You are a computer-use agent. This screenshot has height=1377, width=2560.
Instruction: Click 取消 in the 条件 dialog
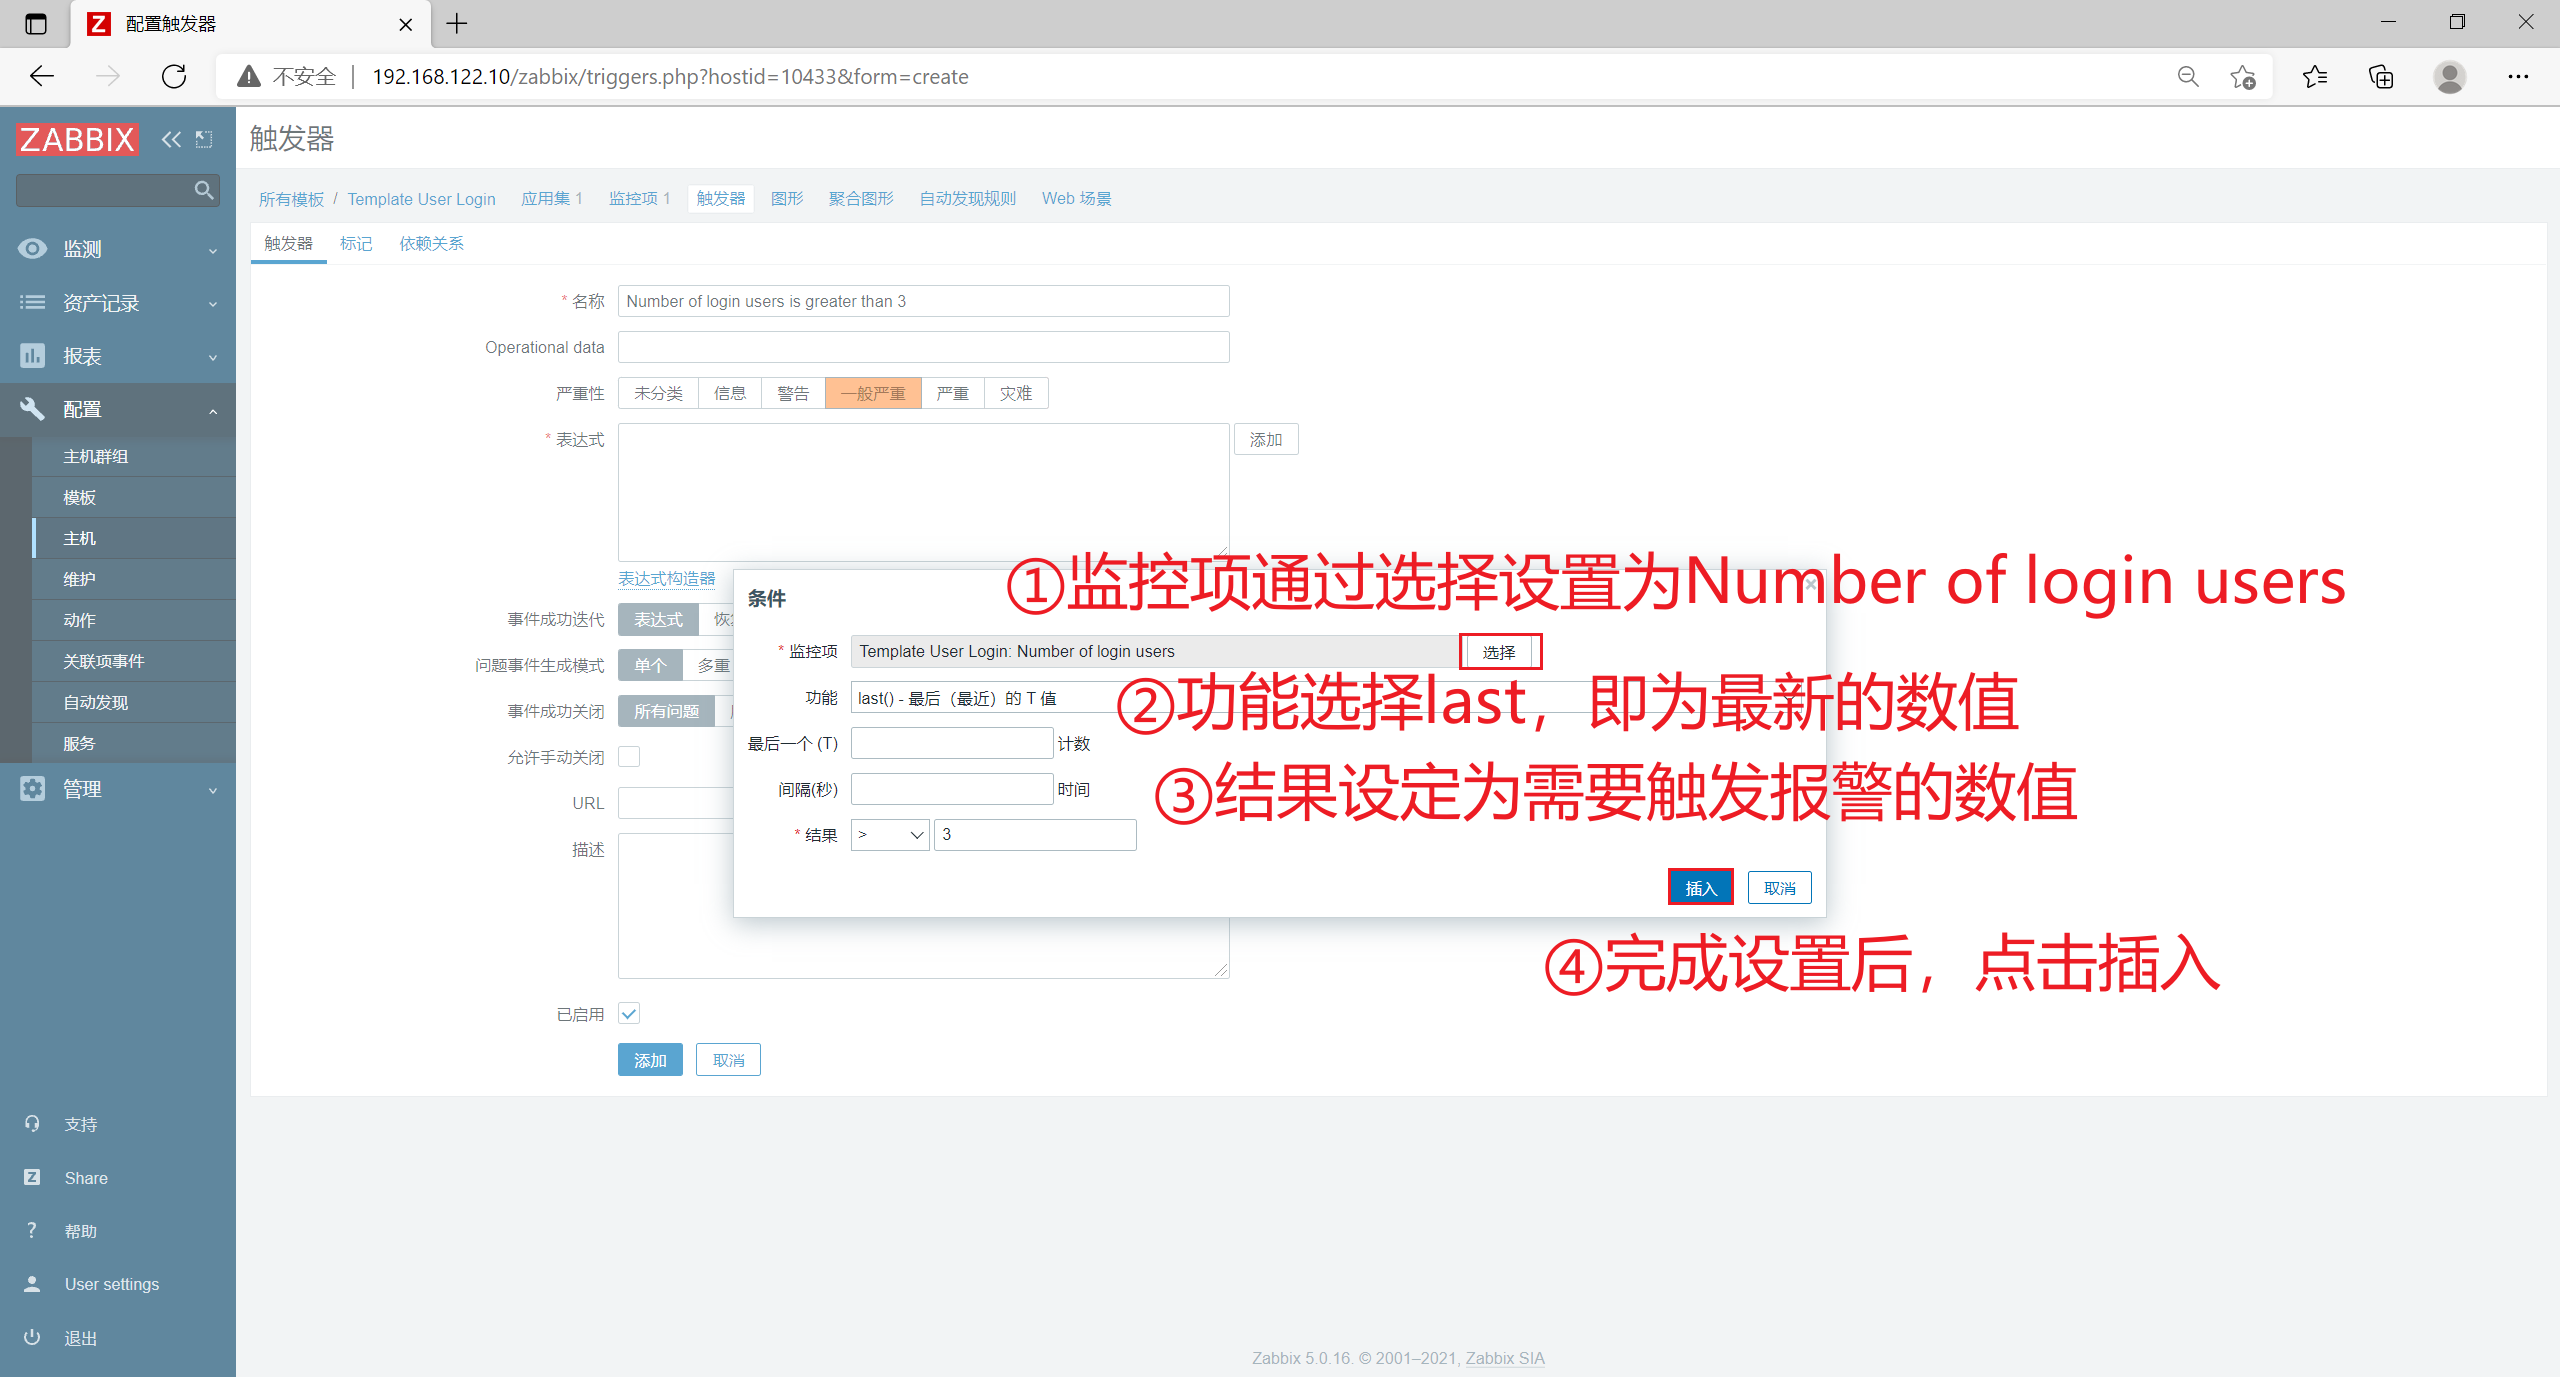pyautogui.click(x=1780, y=887)
